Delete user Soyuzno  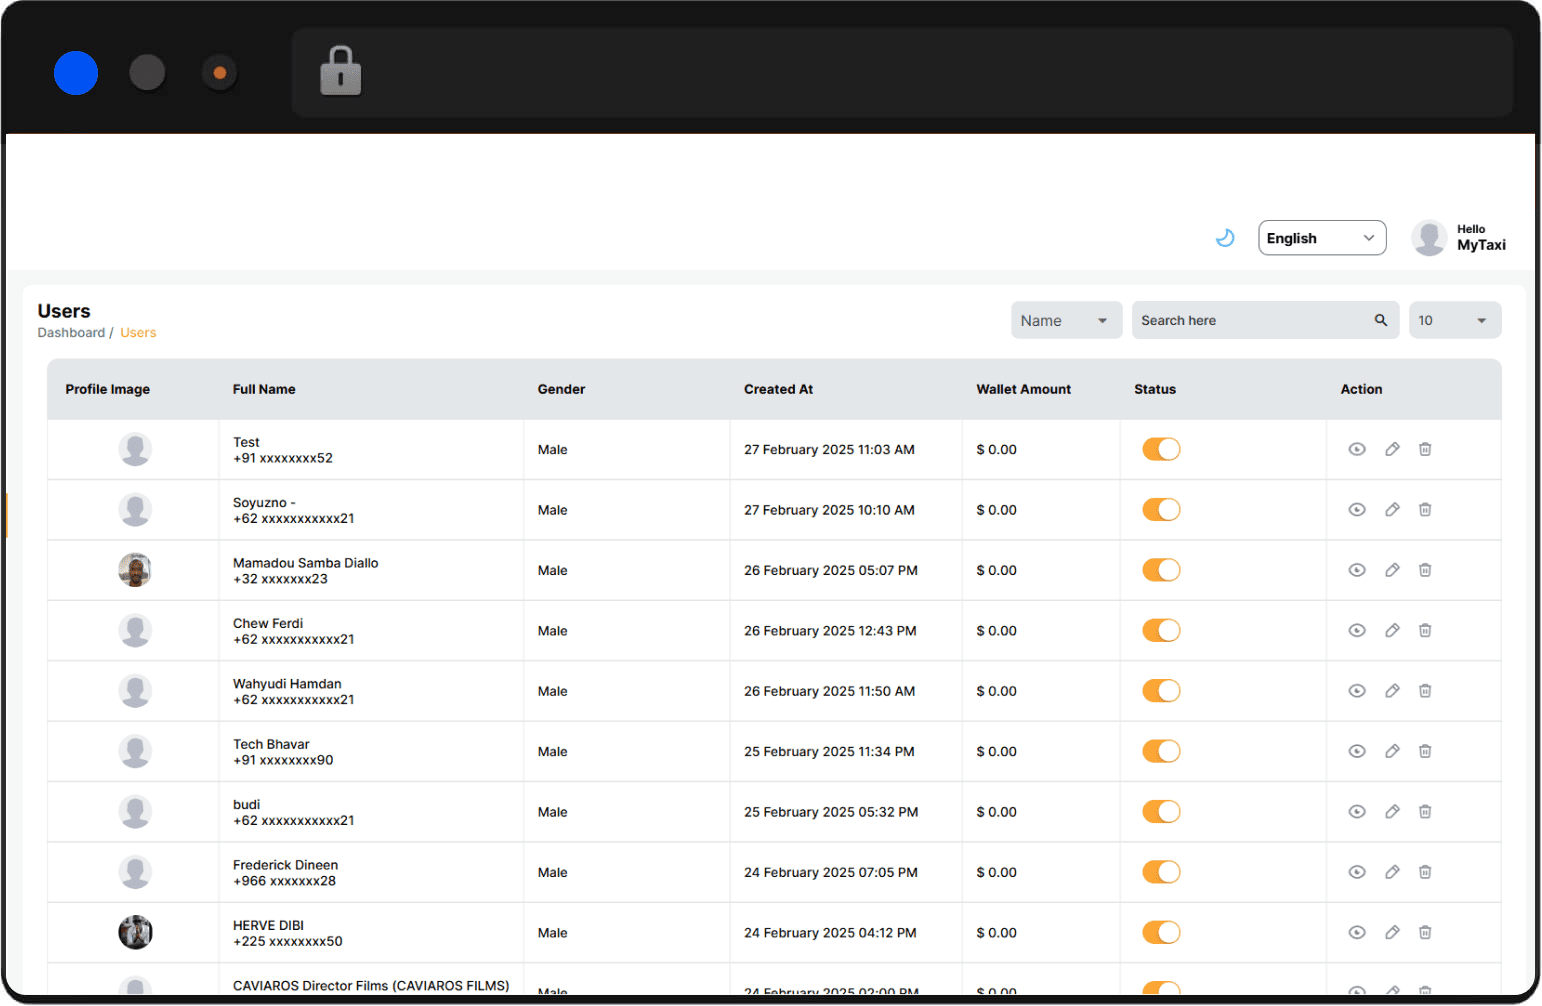tap(1425, 510)
